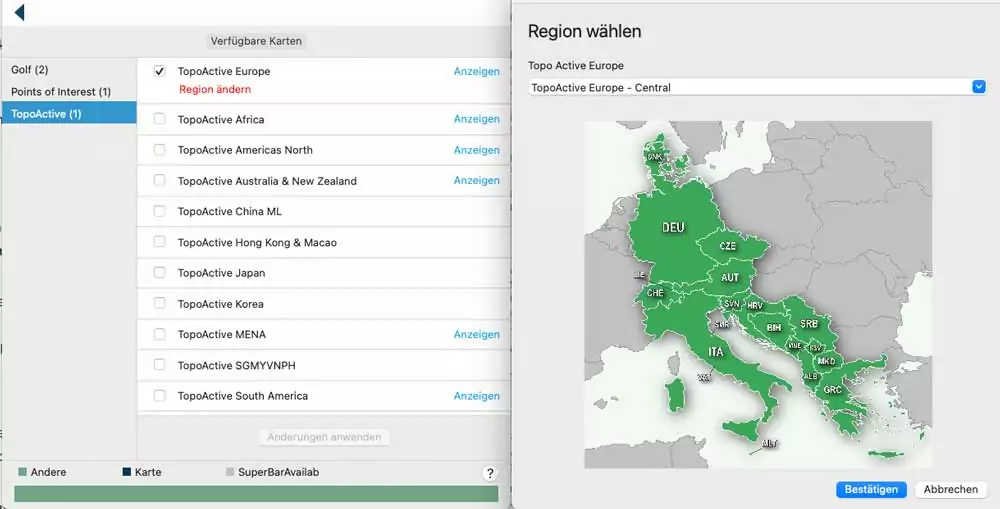
Task: Click the green Andere legend swatch
Action: tap(22, 473)
